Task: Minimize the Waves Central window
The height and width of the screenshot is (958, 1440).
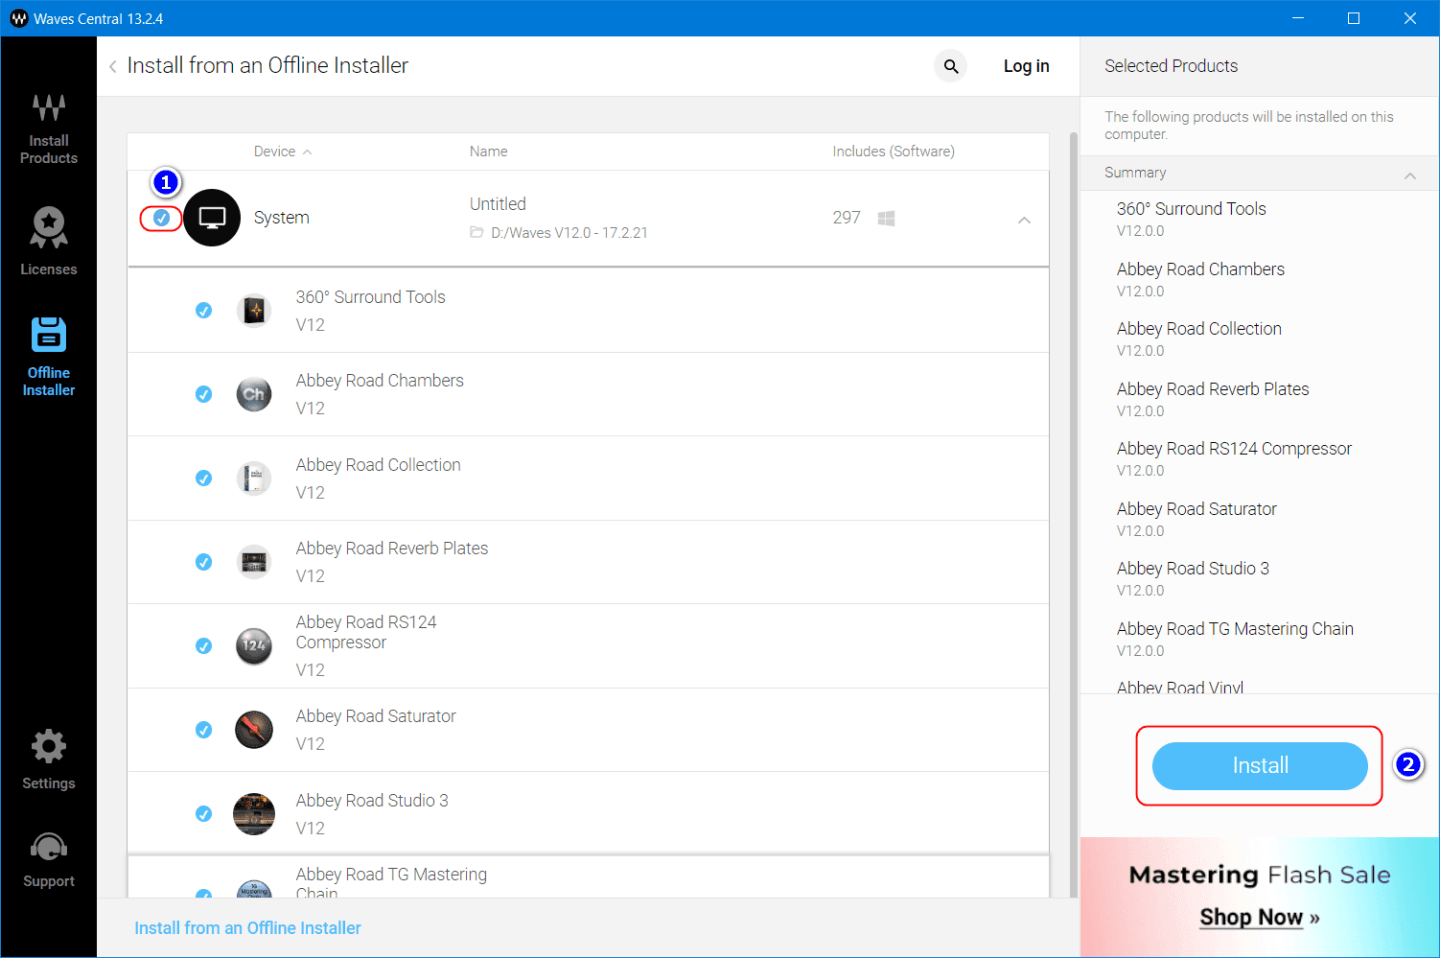Action: (1298, 18)
